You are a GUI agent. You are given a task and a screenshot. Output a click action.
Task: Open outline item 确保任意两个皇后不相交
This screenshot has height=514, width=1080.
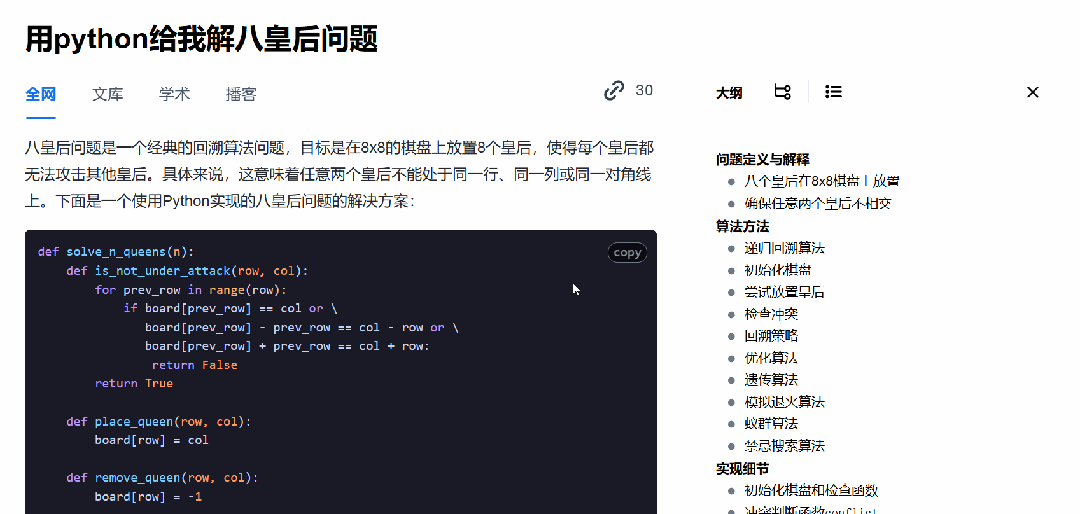pyautogui.click(x=818, y=204)
